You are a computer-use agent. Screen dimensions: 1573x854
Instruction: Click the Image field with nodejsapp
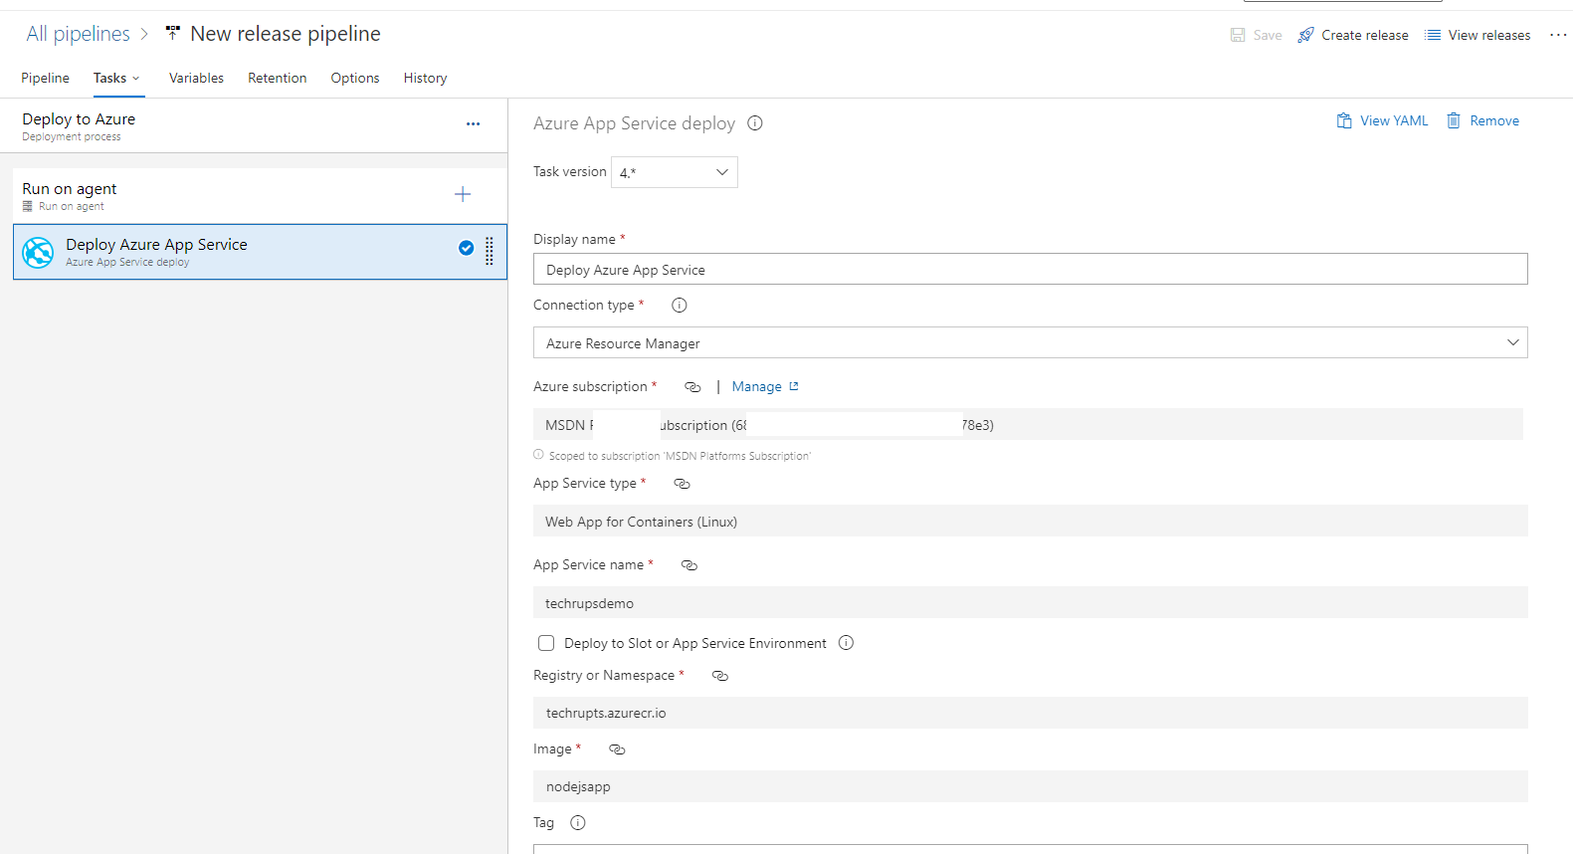point(1030,786)
